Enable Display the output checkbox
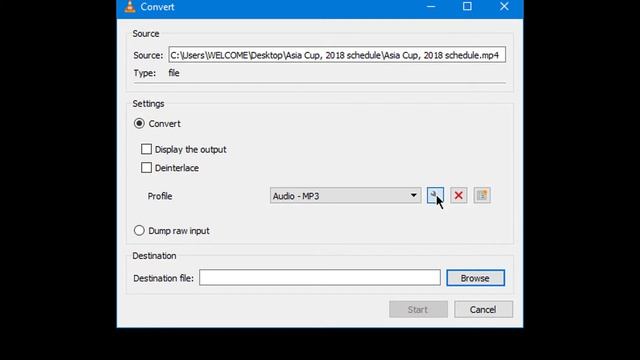This screenshot has width=640, height=360. click(146, 149)
